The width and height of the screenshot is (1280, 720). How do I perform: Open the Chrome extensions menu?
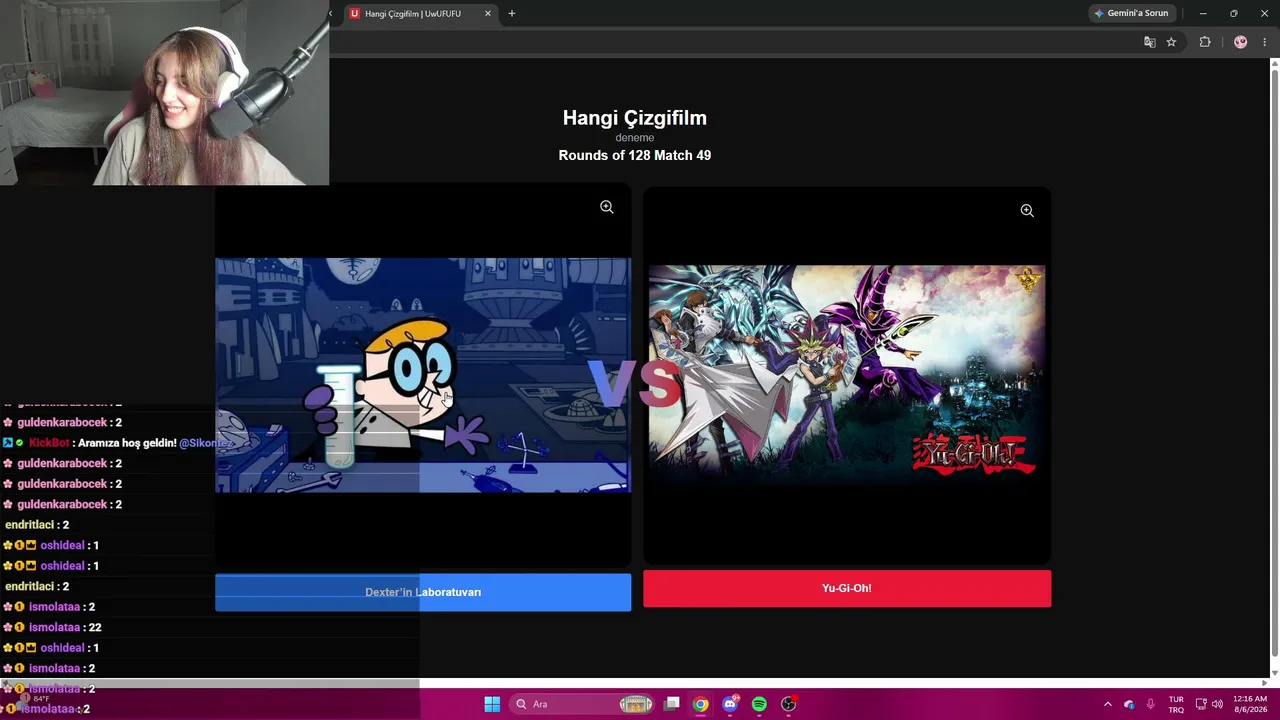(x=1205, y=42)
